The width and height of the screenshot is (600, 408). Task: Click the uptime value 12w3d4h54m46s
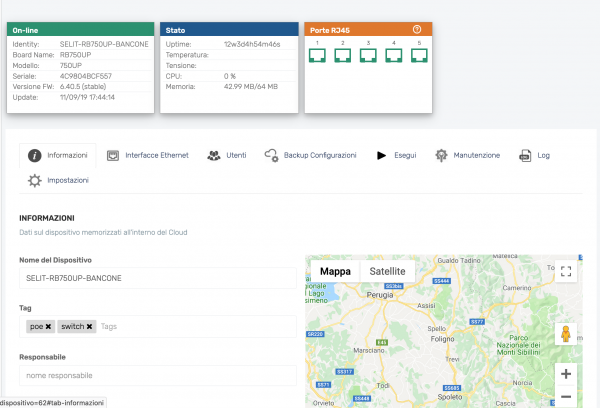click(252, 44)
